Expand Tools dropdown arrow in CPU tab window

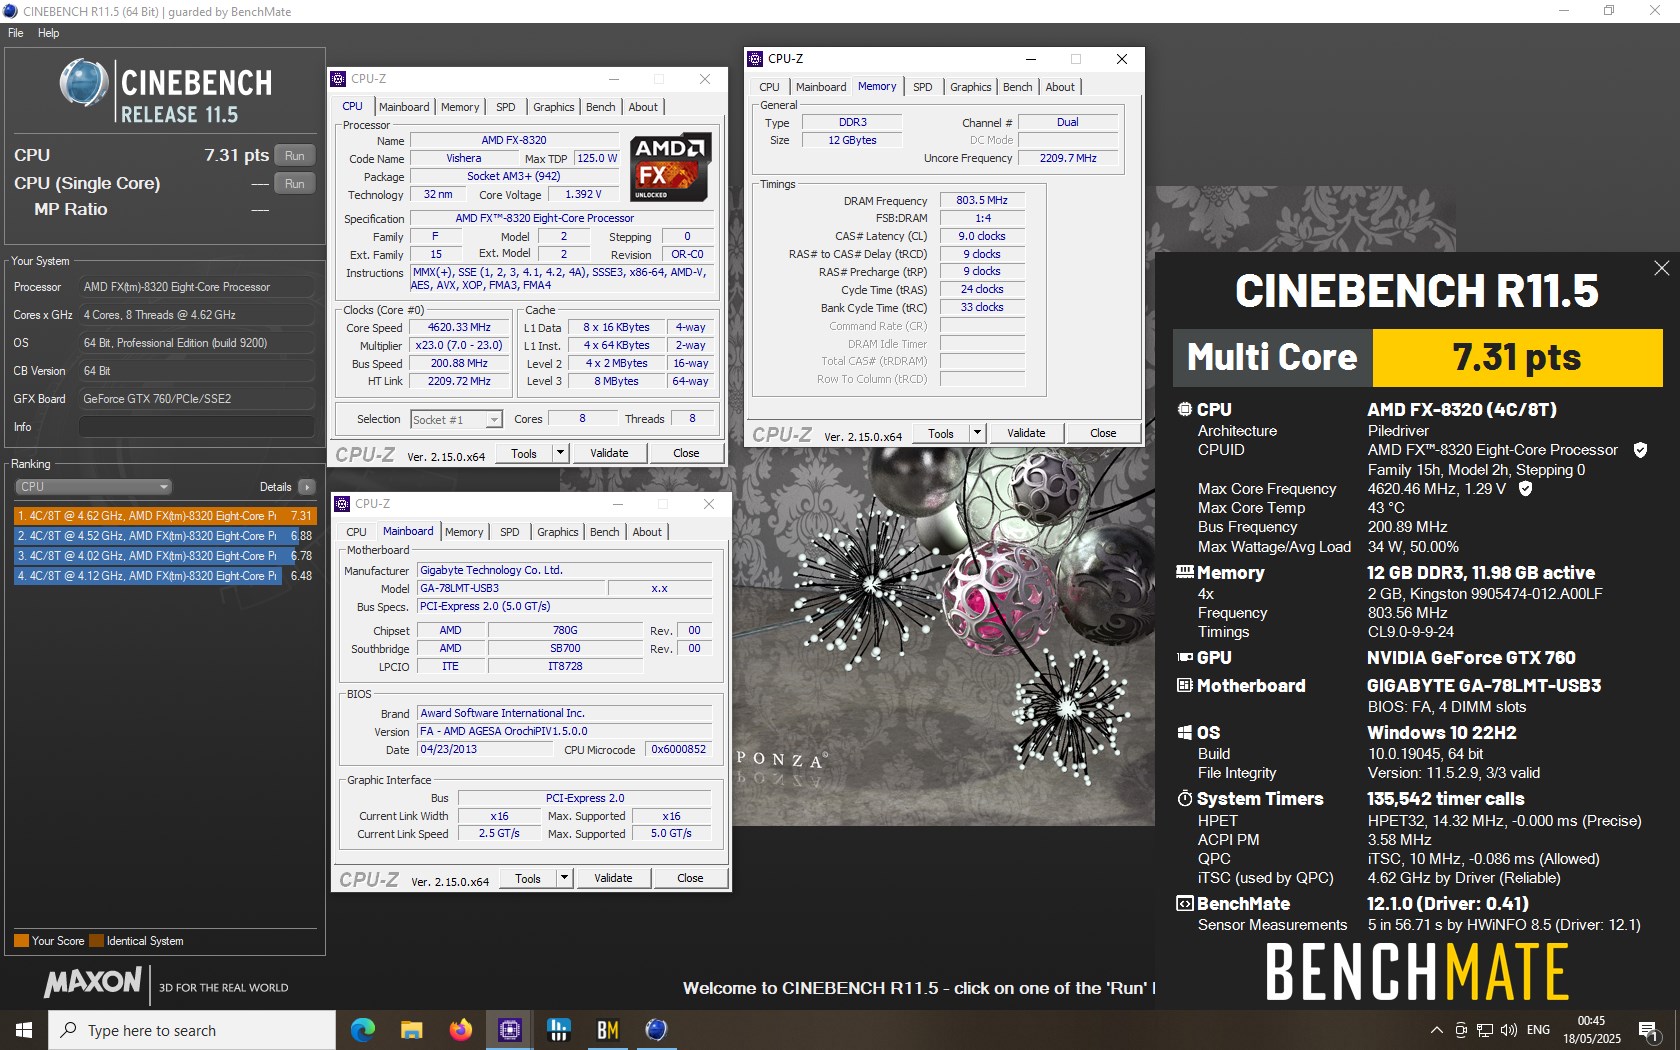point(560,453)
